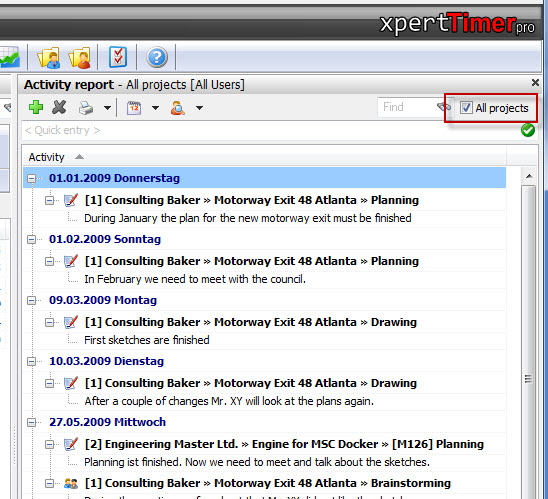
Task: Collapse the 01.01.2009 Donnerstag group
Action: click(31, 179)
